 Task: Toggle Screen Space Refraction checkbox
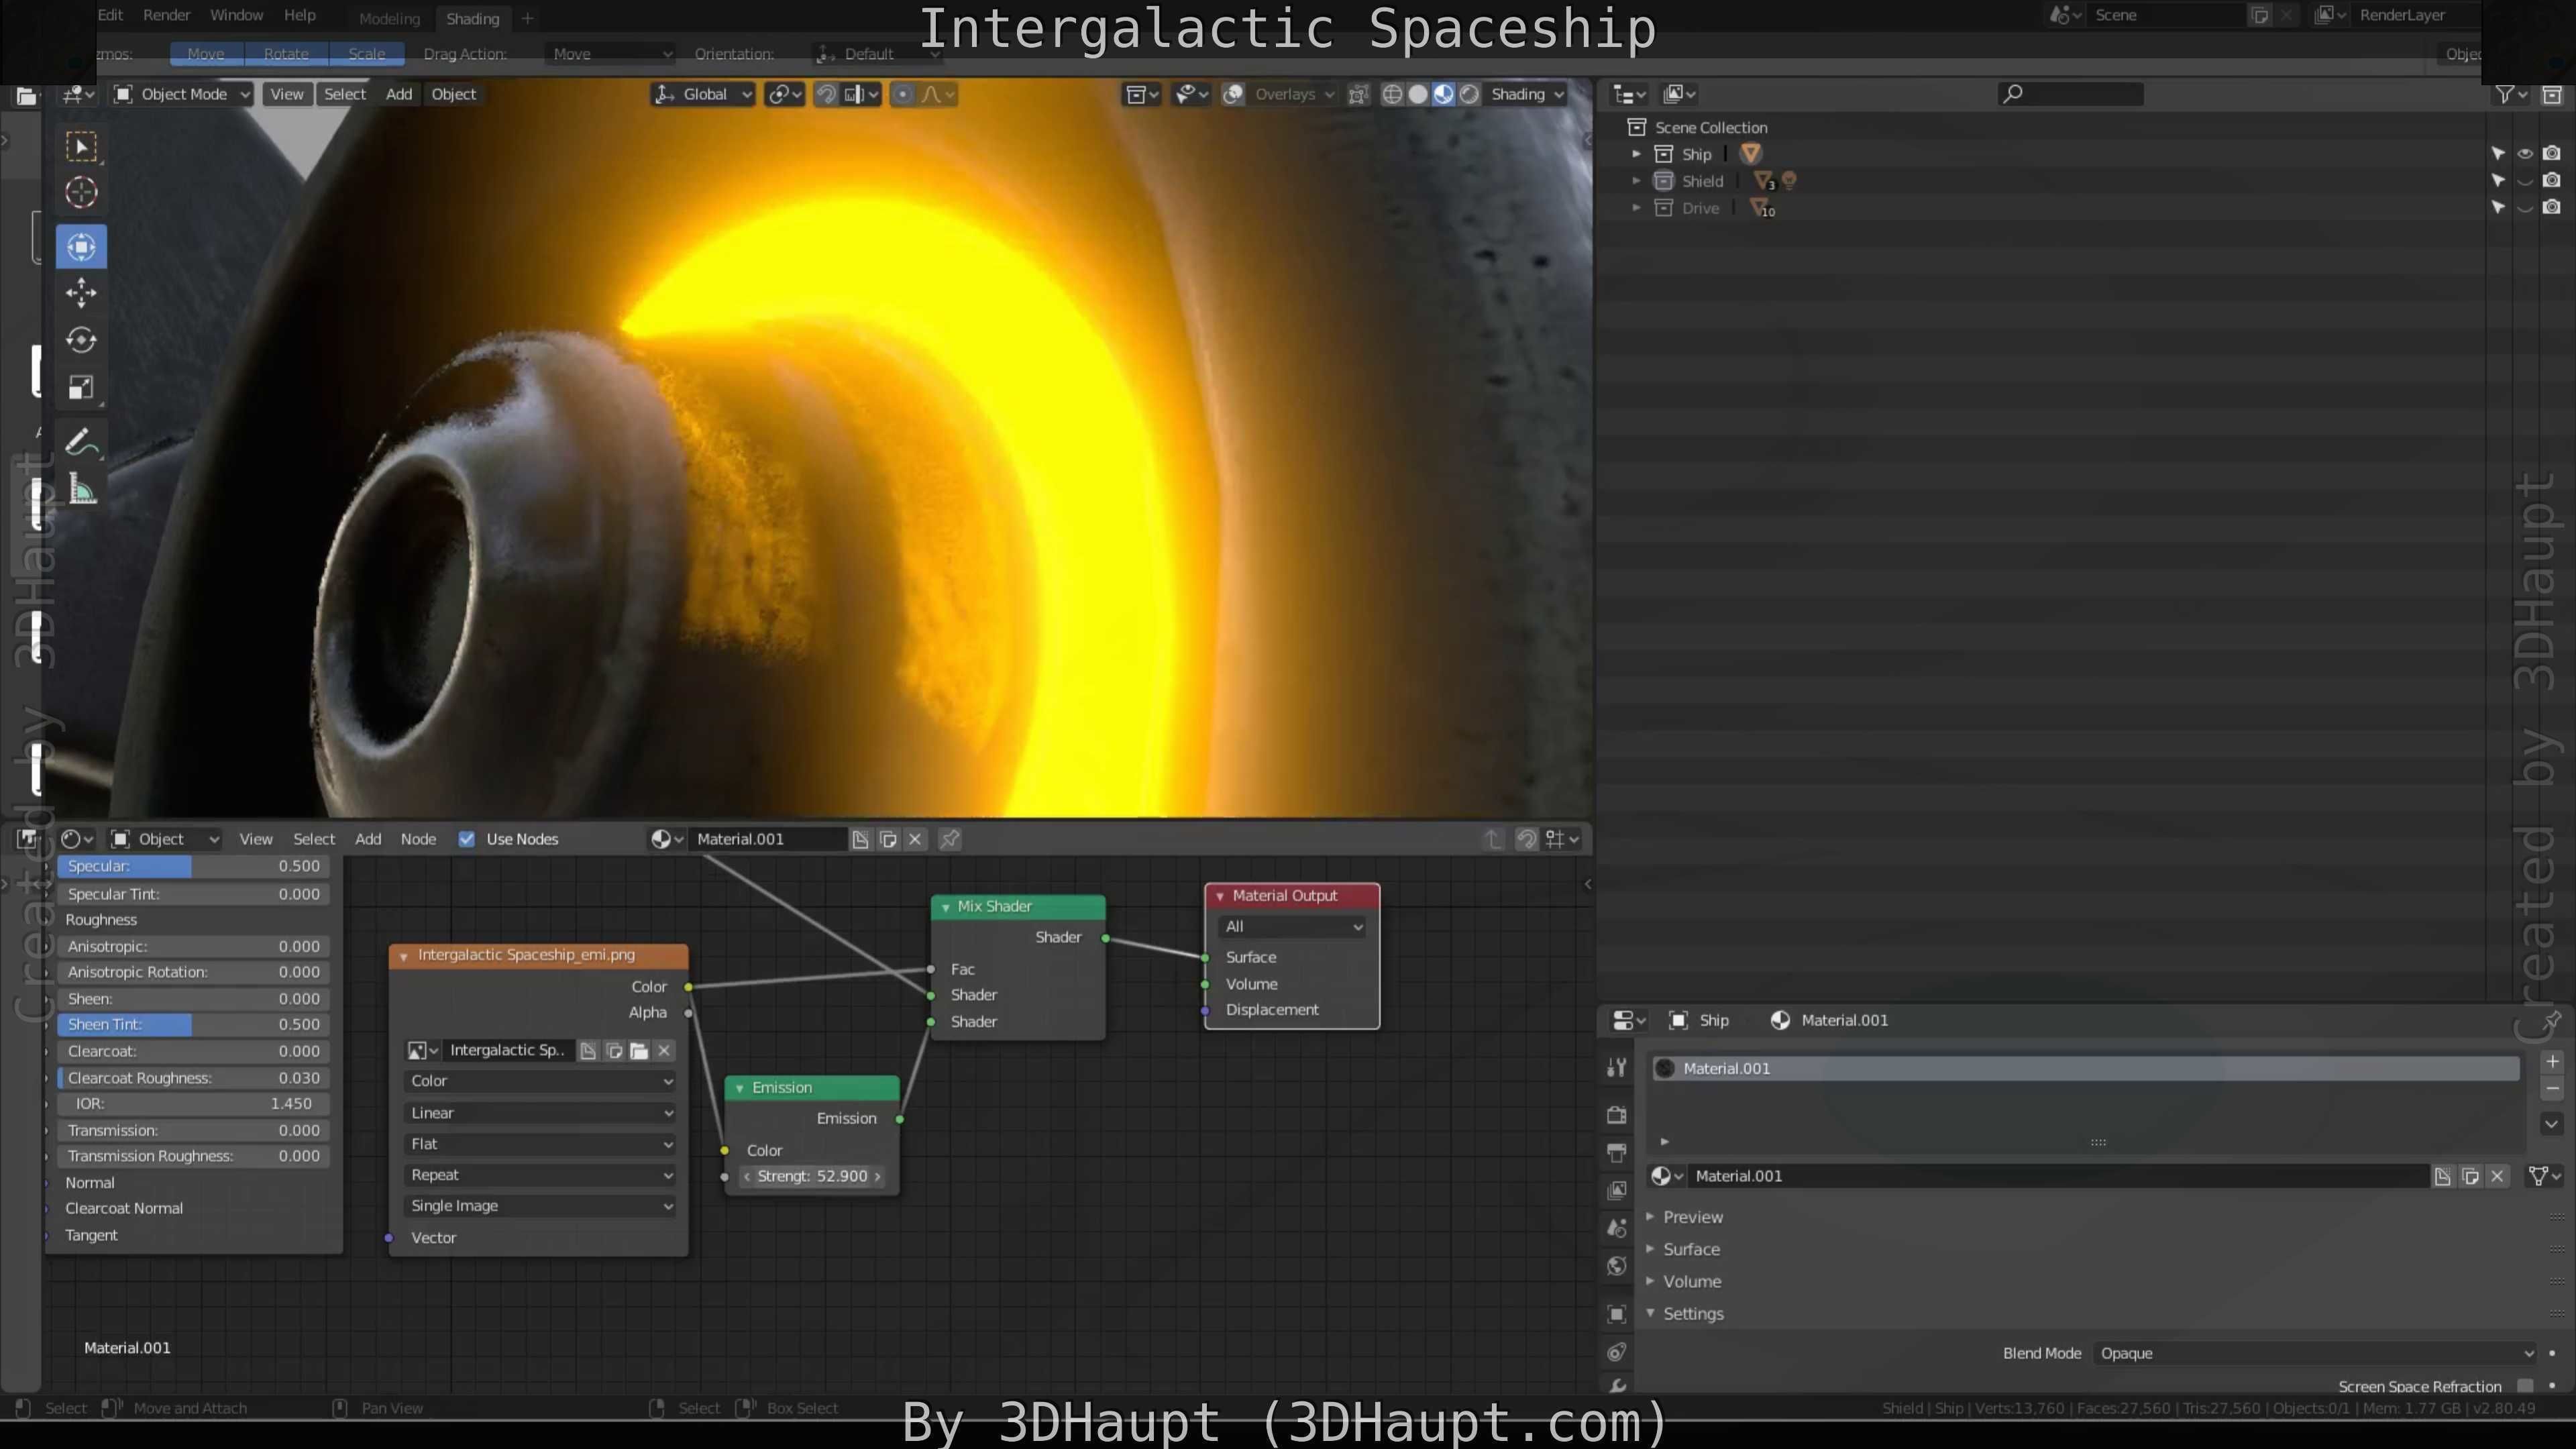tap(2525, 1385)
